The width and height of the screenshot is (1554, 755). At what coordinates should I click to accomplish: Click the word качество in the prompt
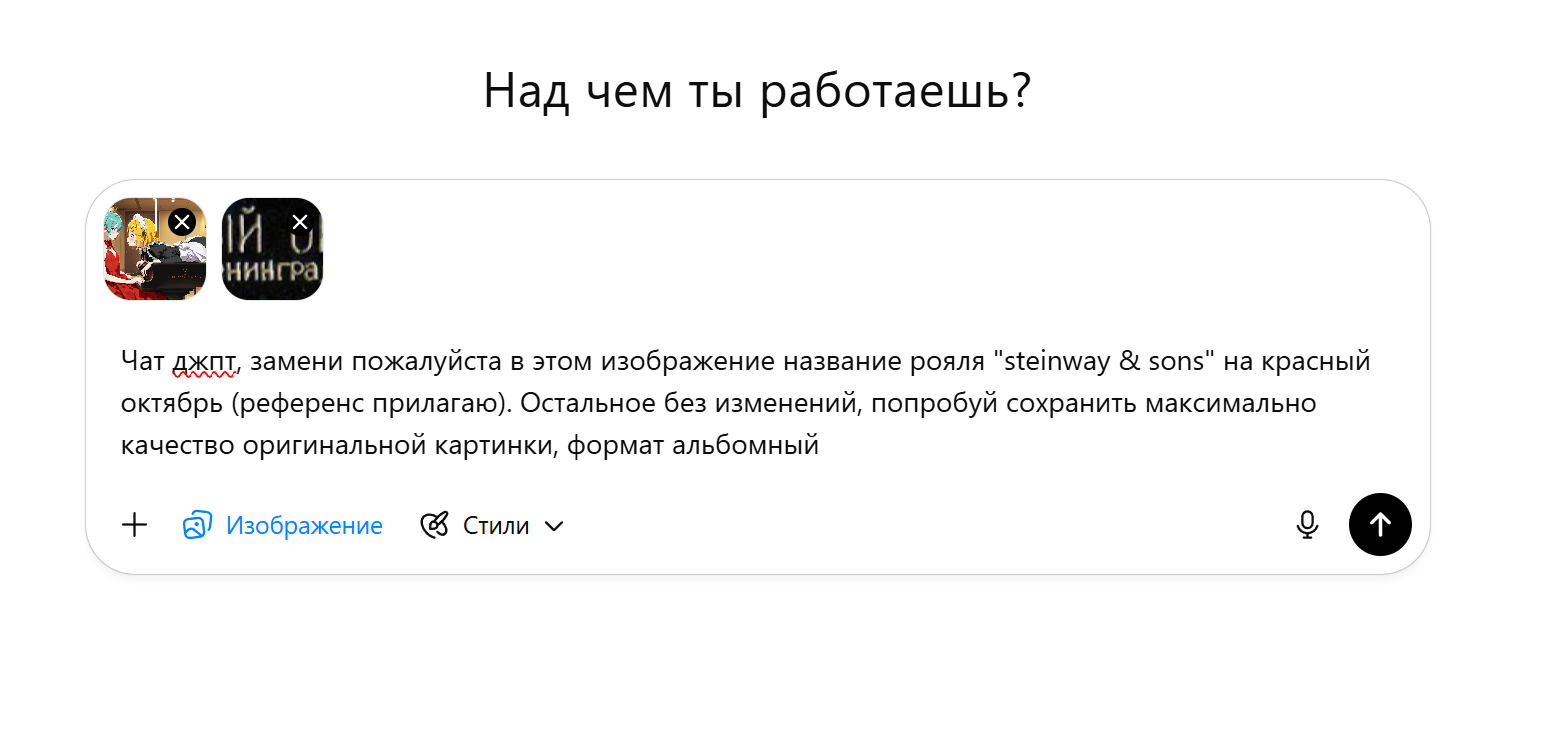coord(177,445)
